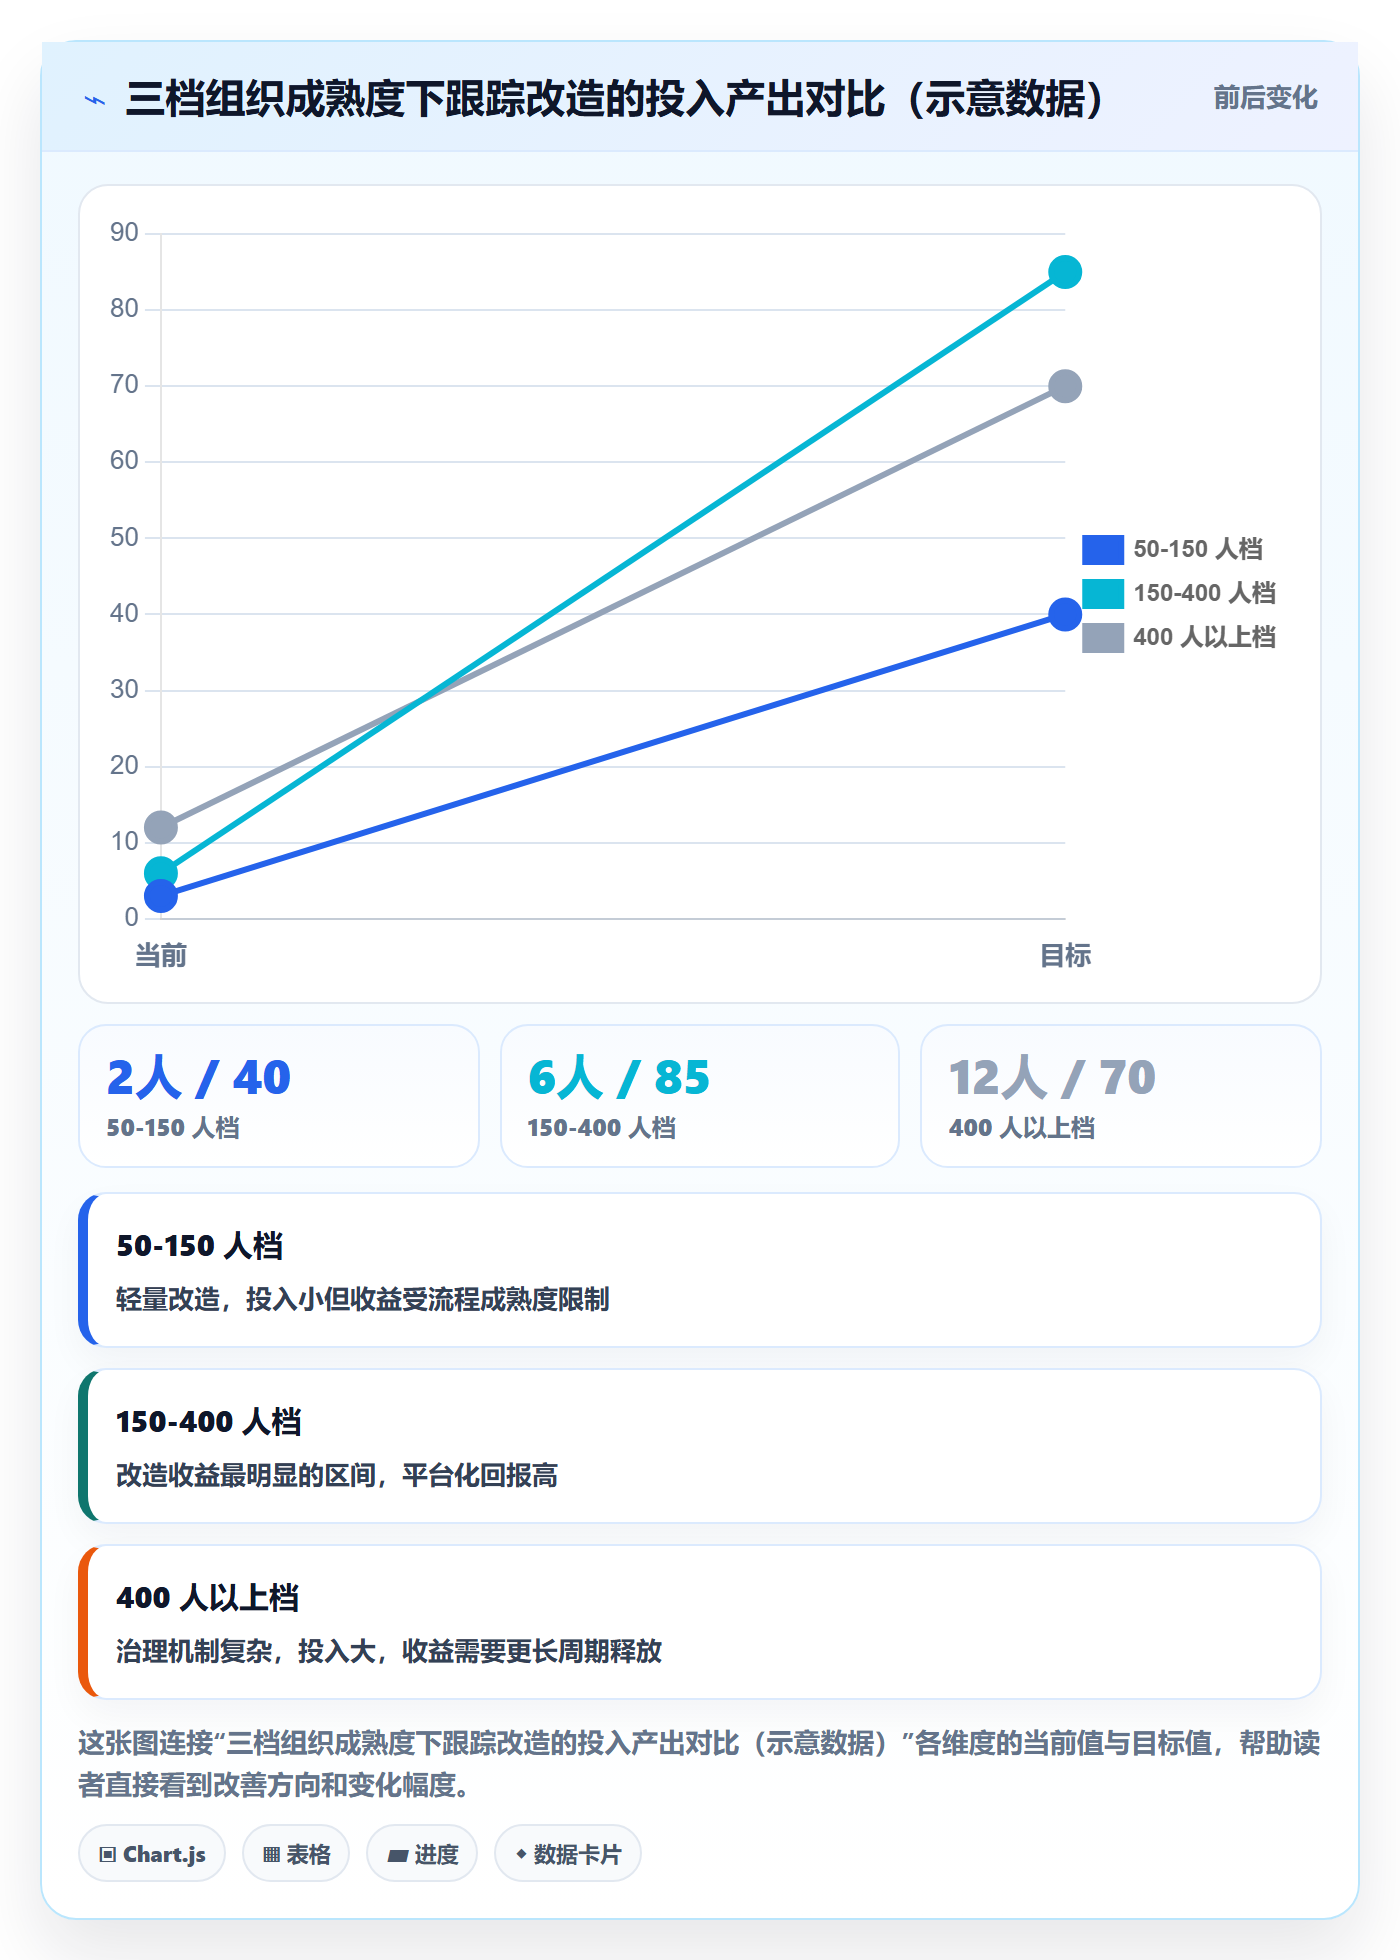Click legend label 150-400 人档 in chart

point(1205,593)
